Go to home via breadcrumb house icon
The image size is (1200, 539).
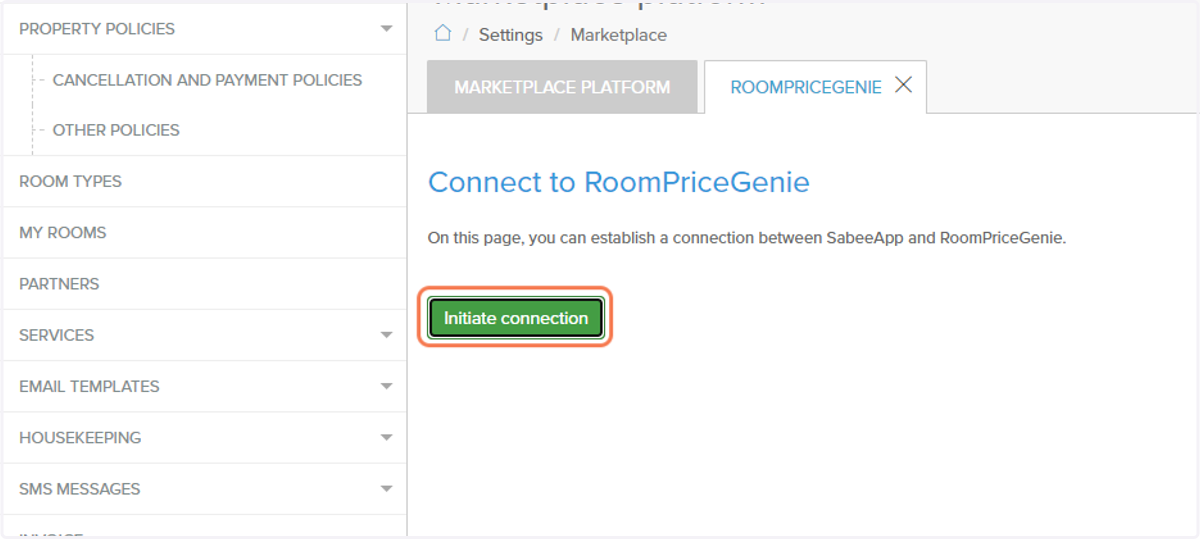443,33
